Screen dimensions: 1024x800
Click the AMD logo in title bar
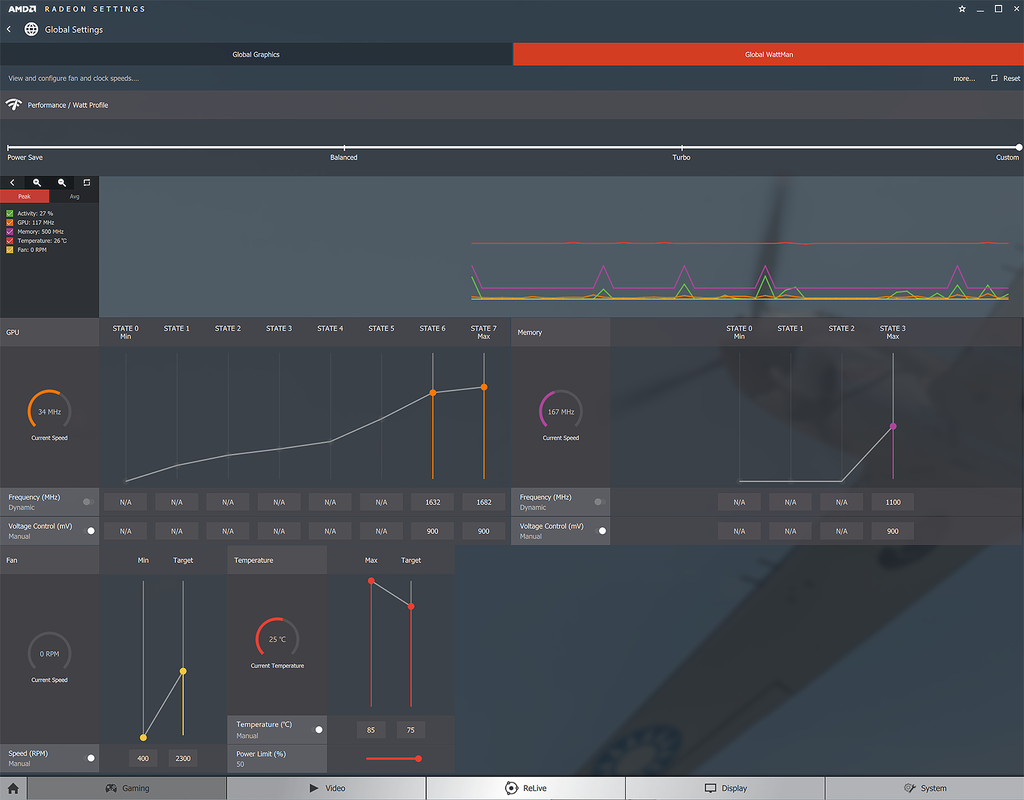tap(22, 8)
